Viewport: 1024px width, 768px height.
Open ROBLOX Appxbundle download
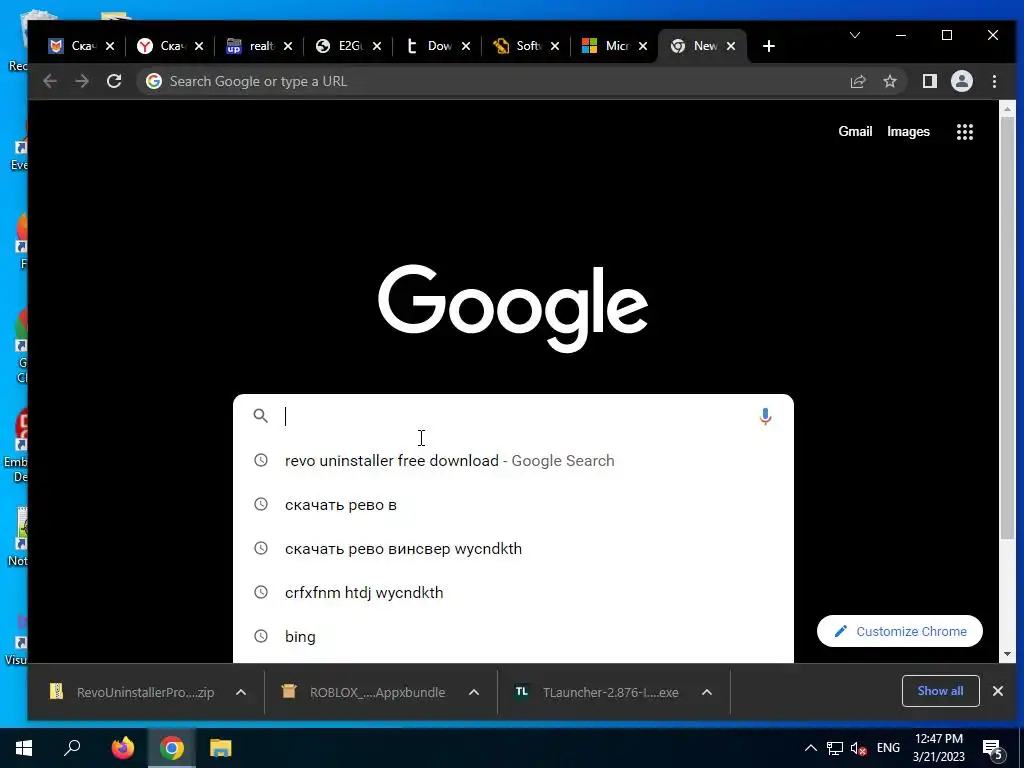tap(366, 692)
